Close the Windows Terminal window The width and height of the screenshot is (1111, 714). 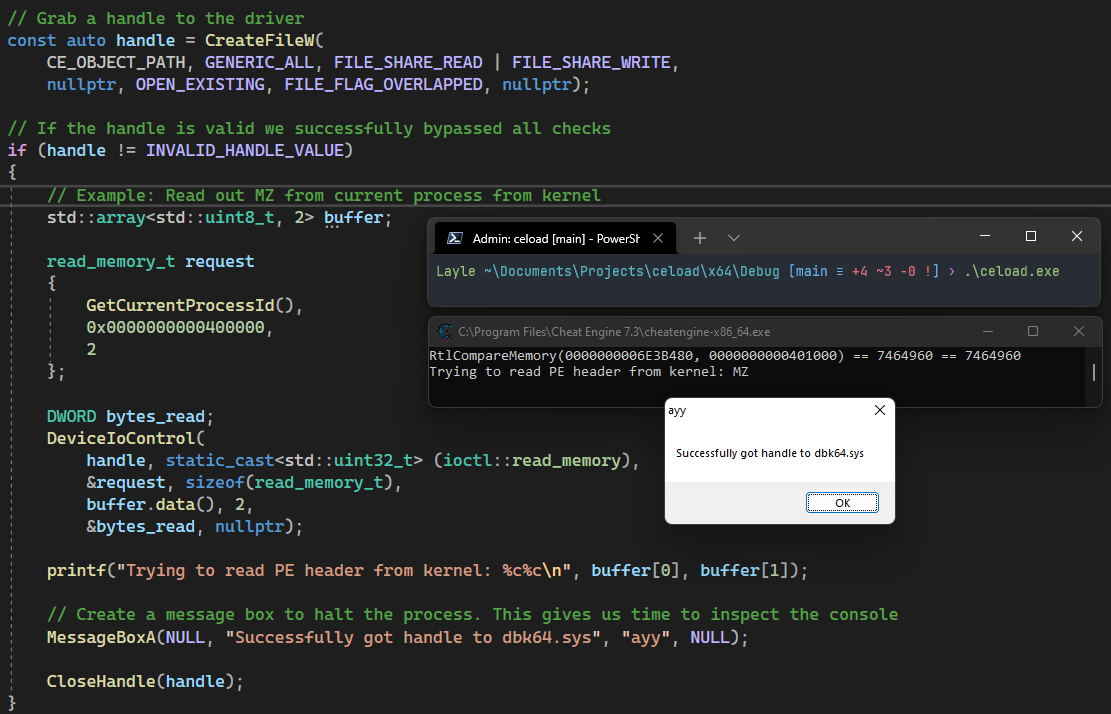click(1077, 237)
